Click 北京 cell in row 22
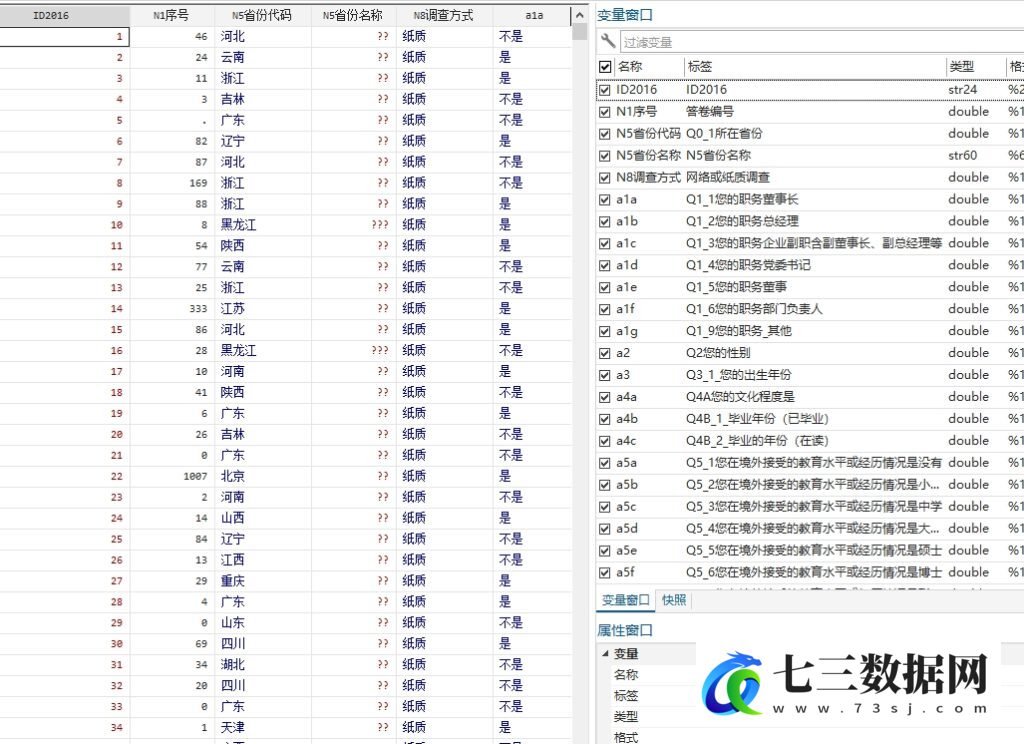The image size is (1024, 744). (x=263, y=476)
